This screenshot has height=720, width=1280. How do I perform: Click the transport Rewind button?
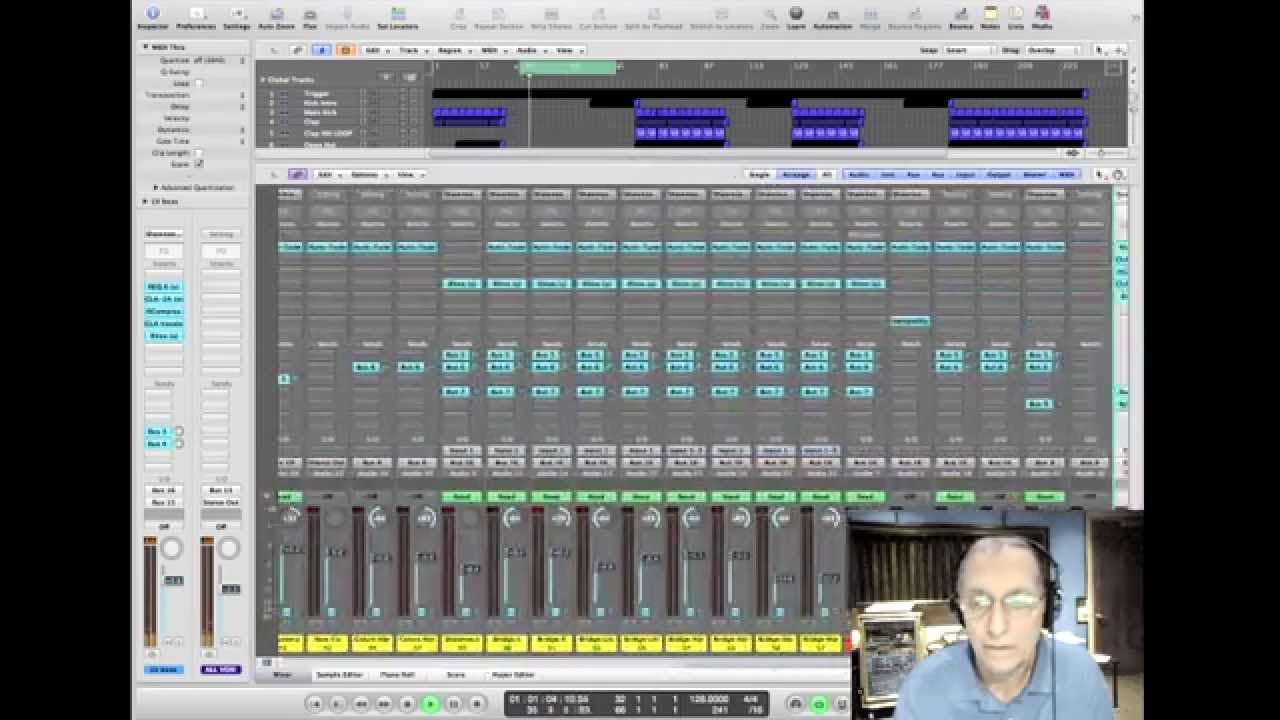click(x=361, y=704)
